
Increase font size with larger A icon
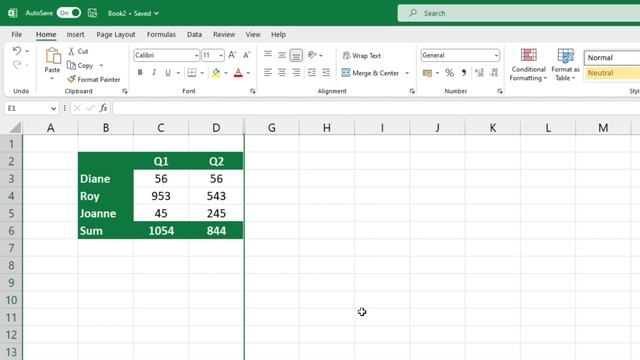tap(232, 55)
